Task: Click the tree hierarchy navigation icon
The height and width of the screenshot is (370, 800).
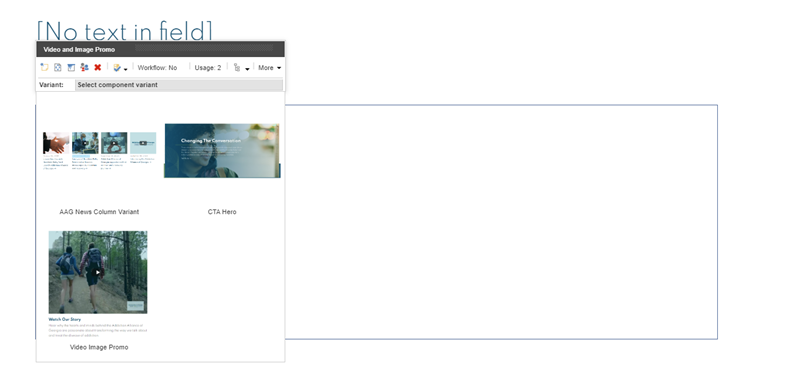Action: pos(237,67)
